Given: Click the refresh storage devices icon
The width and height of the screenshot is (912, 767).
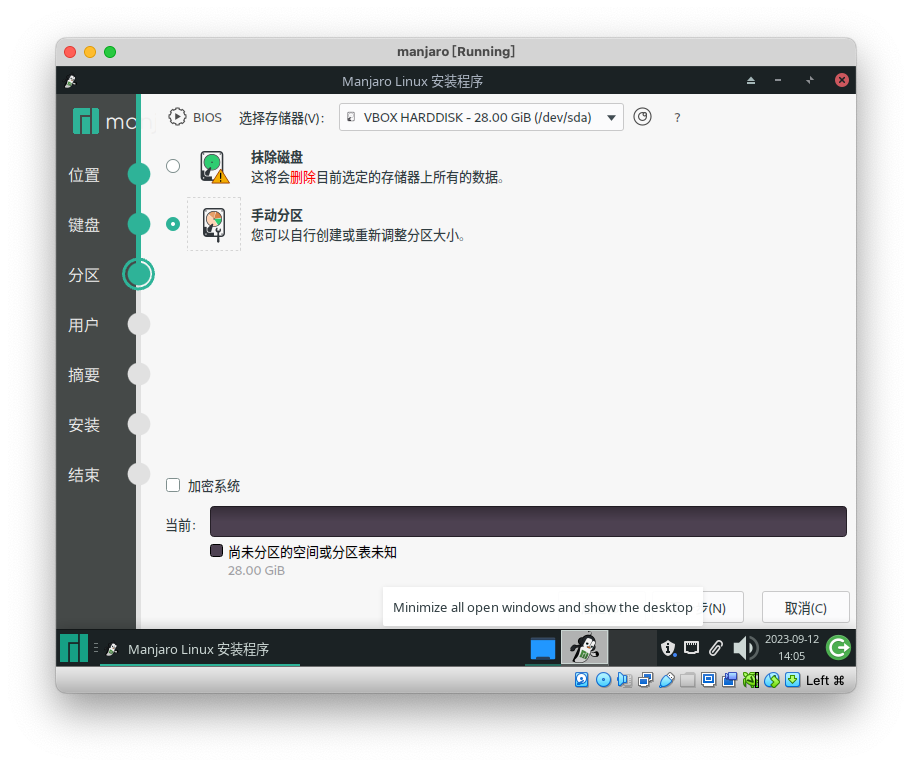Looking at the screenshot, I should (643, 117).
